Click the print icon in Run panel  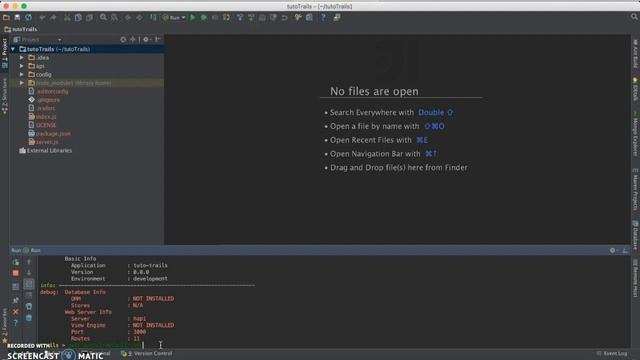click(x=29, y=306)
